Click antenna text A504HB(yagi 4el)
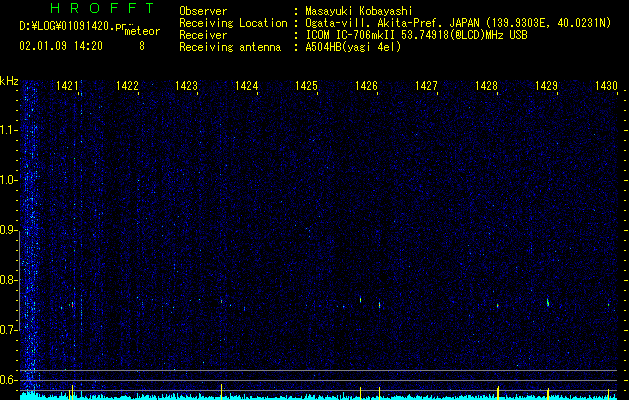629x400 pixels. (x=353, y=47)
